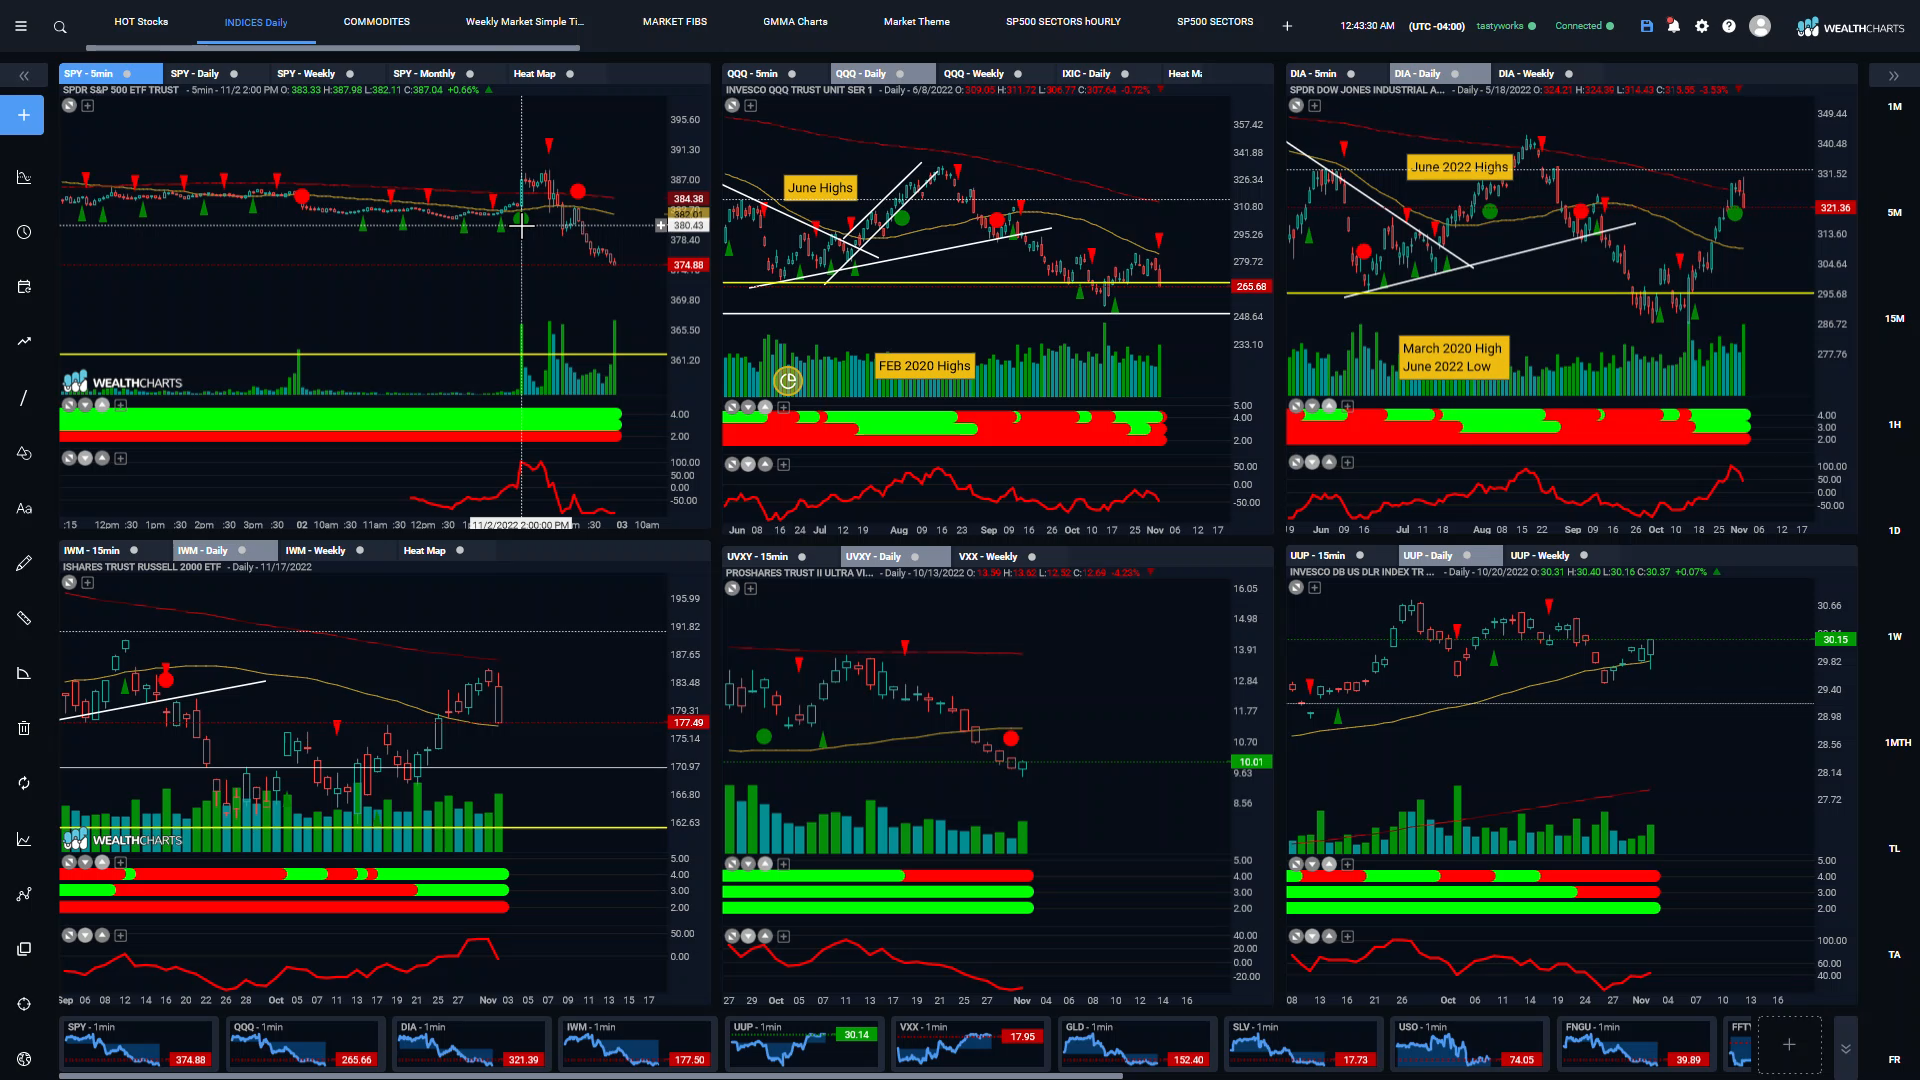Open Market Theme workspace tab
Image resolution: width=1920 pixels, height=1080 pixels.
coord(917,22)
